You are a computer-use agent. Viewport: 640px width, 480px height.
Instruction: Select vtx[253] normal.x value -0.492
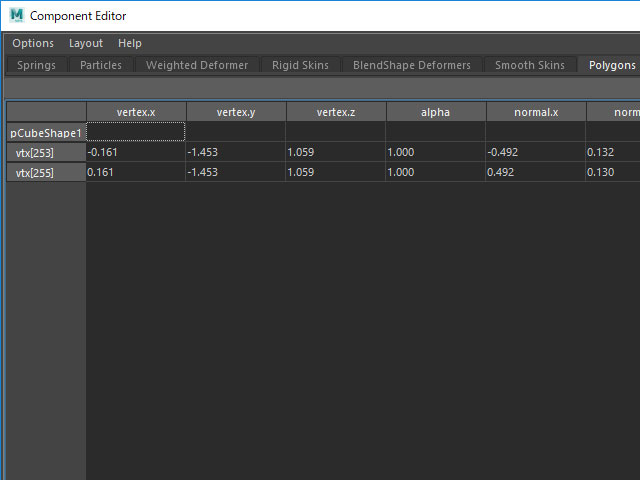[x=535, y=152]
